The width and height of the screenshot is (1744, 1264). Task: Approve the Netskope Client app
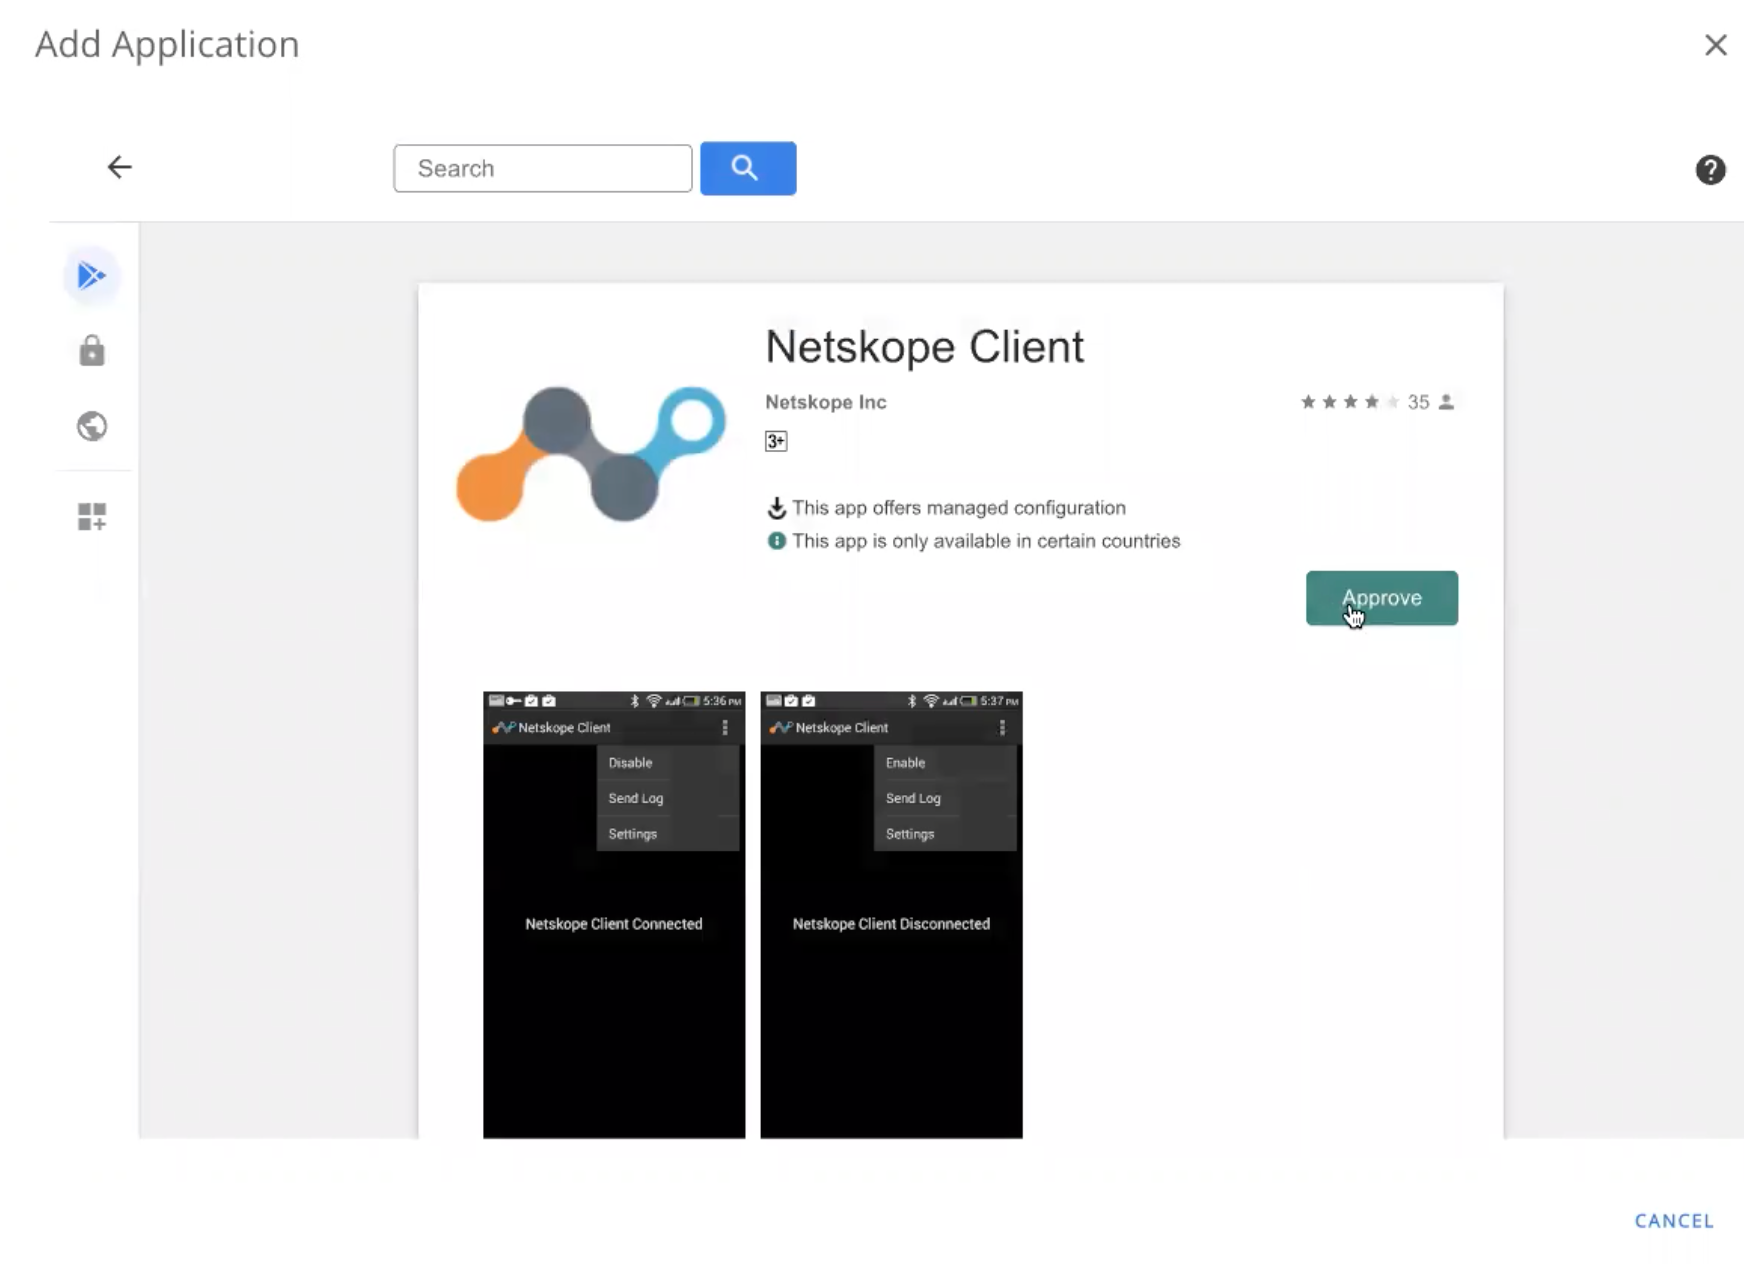pyautogui.click(x=1381, y=598)
